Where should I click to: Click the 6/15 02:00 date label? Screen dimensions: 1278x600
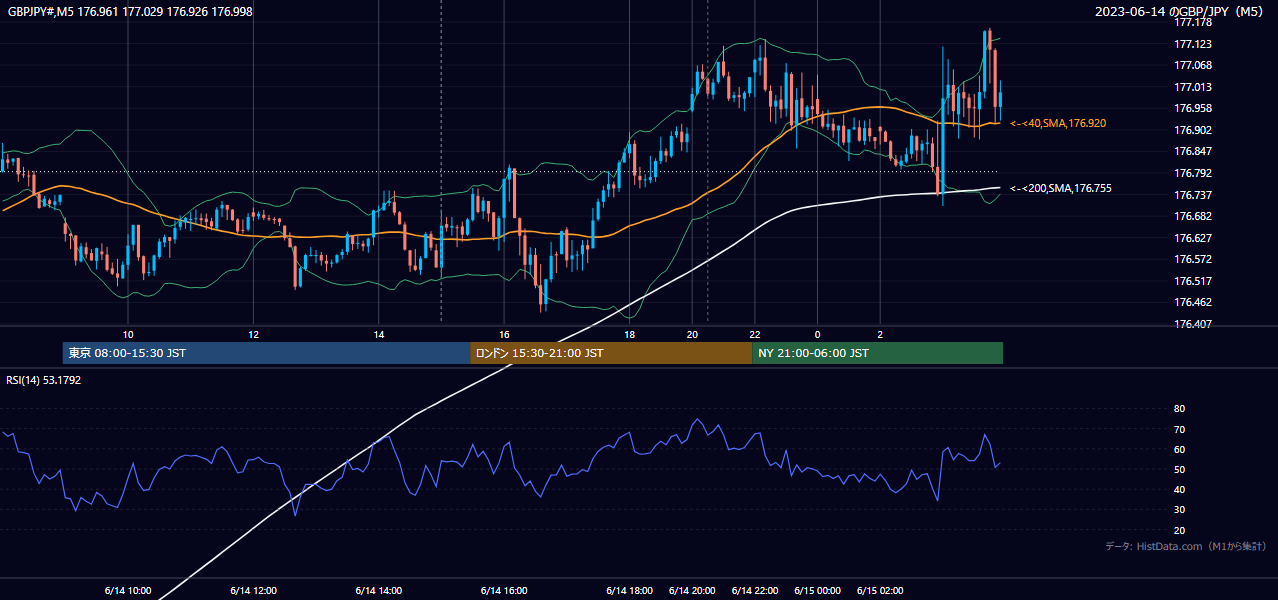[880, 590]
